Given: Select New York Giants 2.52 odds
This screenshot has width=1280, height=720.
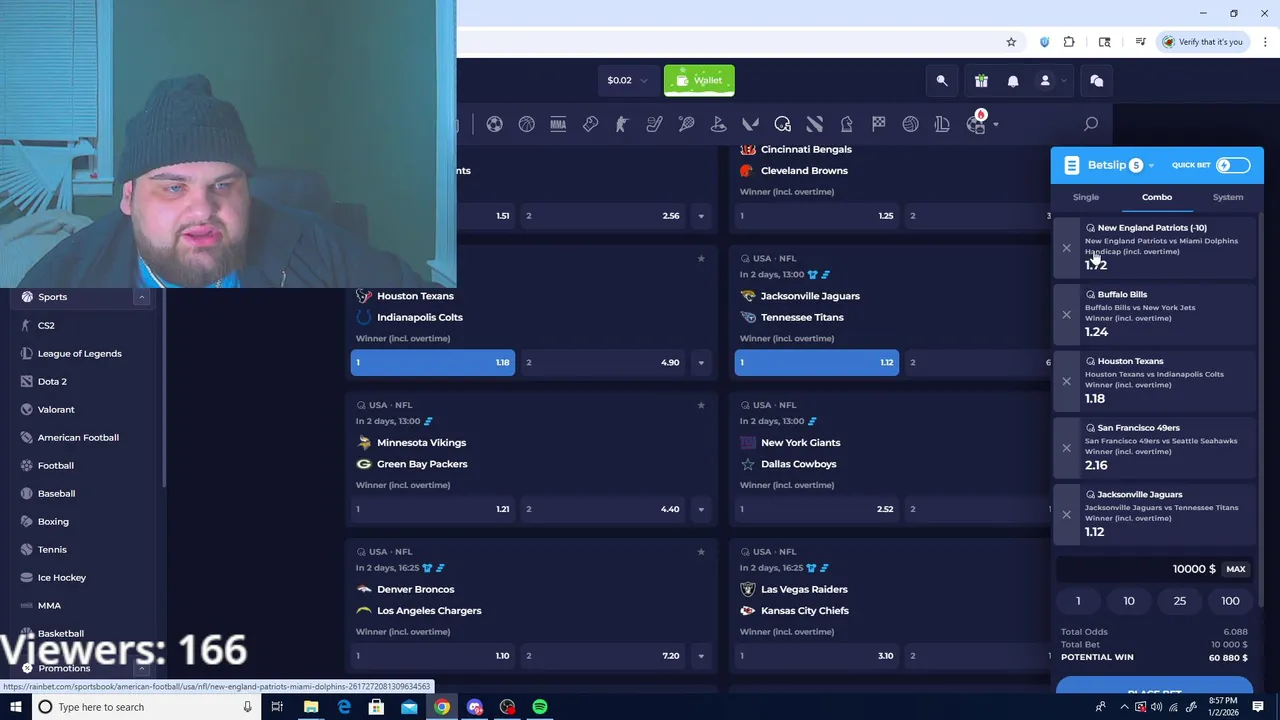Looking at the screenshot, I should coord(817,509).
